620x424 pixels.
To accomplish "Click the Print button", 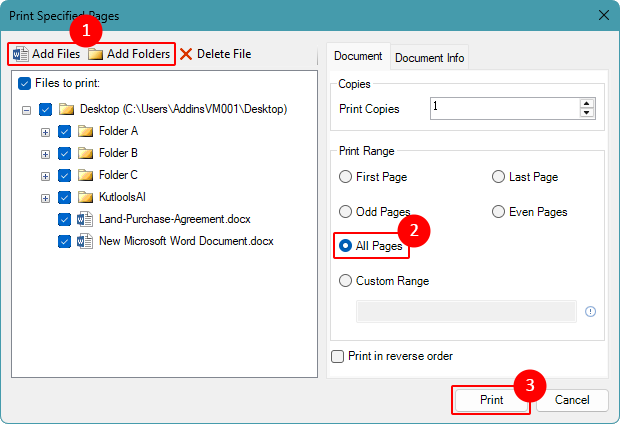I will [491, 400].
